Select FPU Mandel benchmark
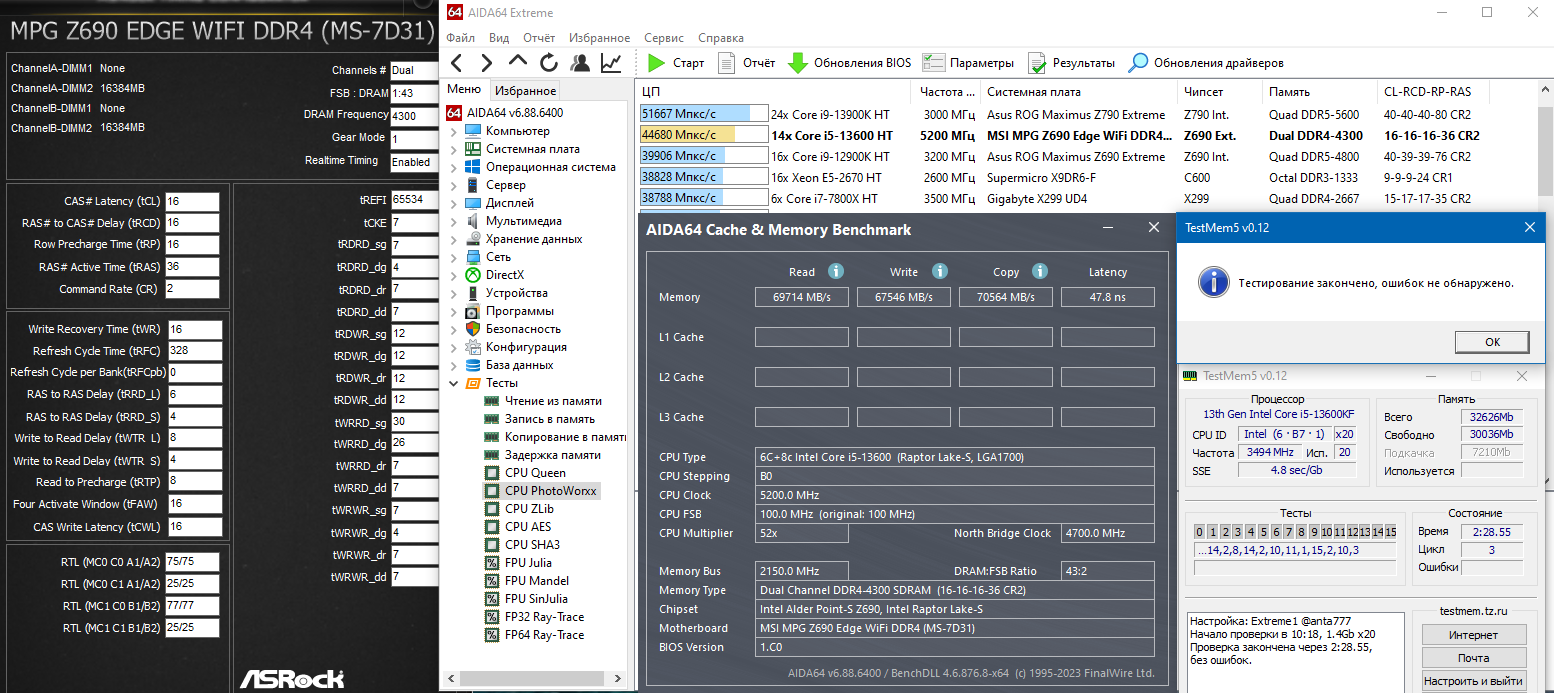The image size is (1554, 693). click(526, 581)
